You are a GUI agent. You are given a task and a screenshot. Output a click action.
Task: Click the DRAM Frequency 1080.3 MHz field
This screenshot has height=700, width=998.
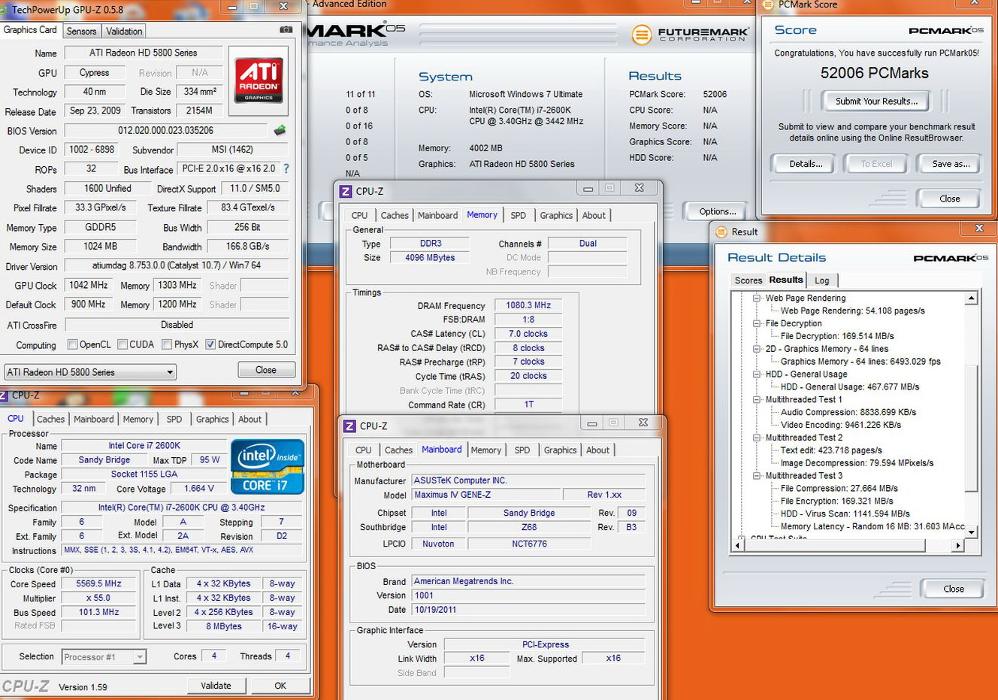(x=528, y=305)
